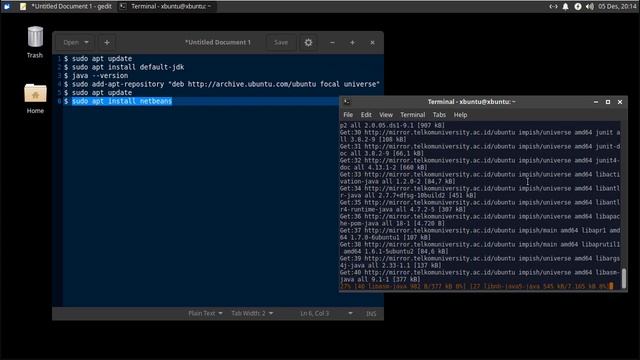Open the File menu in Terminal
640x360 pixels.
pos(348,115)
